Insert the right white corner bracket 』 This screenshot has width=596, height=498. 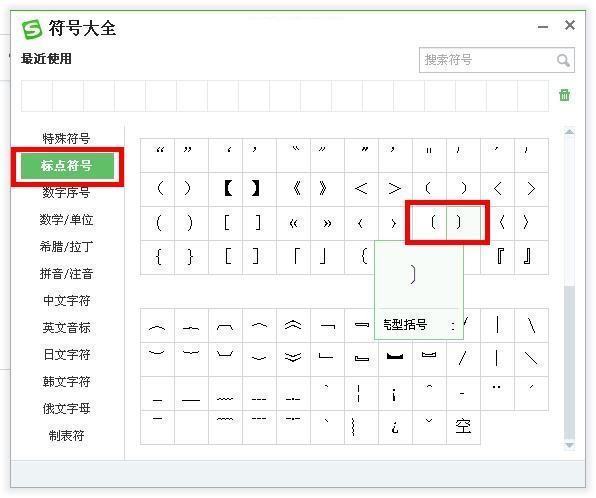531,257
